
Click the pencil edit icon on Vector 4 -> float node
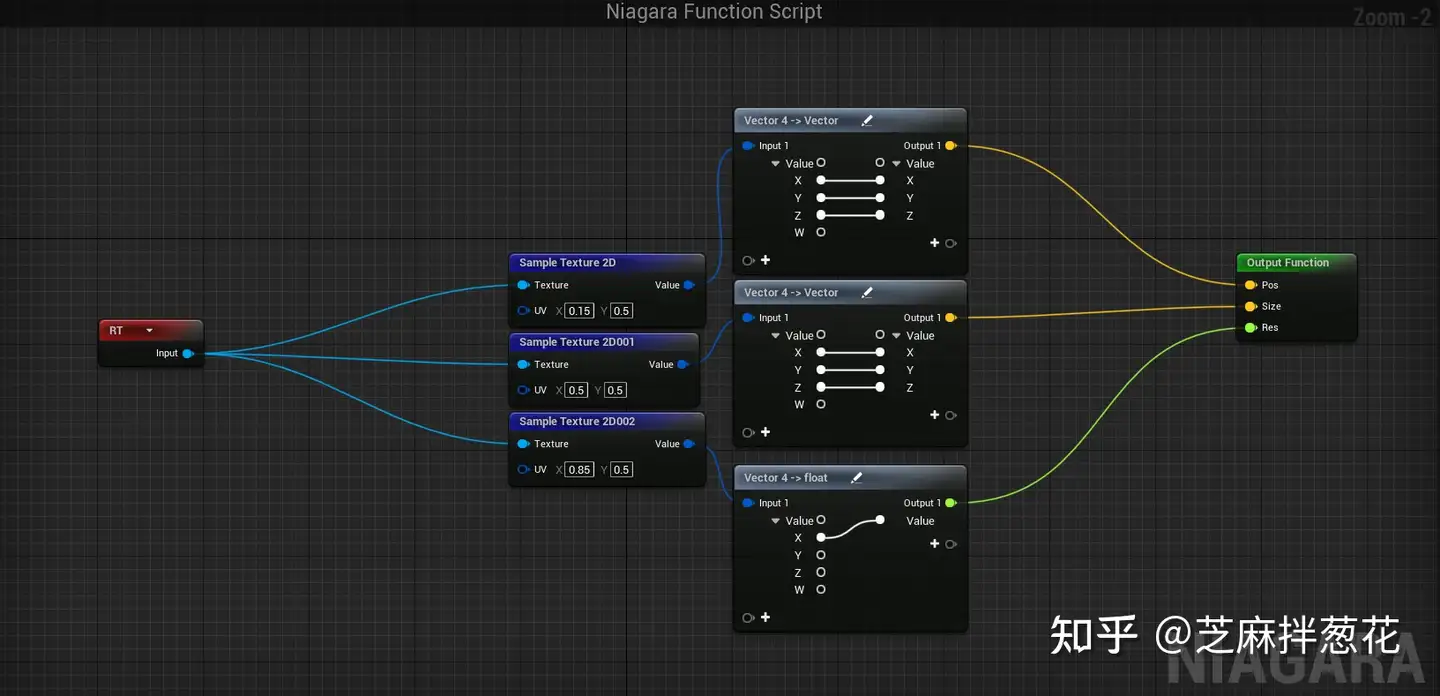(x=856, y=478)
